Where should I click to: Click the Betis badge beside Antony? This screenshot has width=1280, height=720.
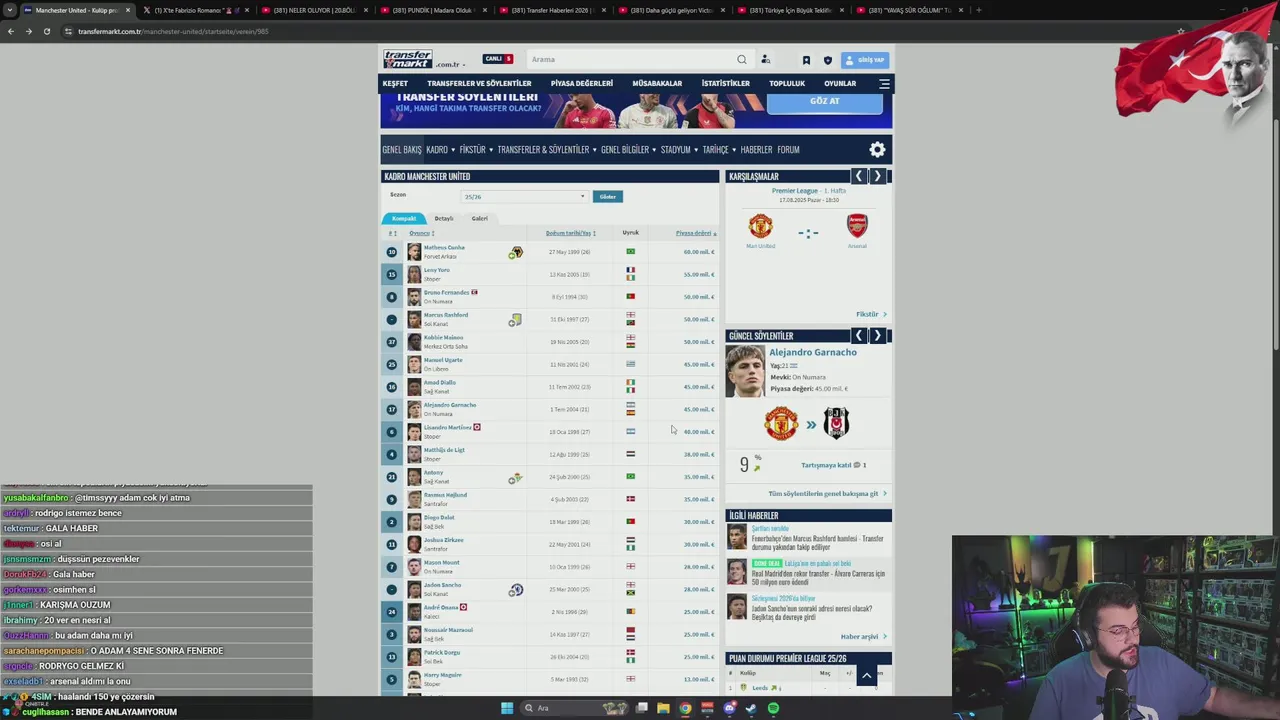tap(515, 478)
